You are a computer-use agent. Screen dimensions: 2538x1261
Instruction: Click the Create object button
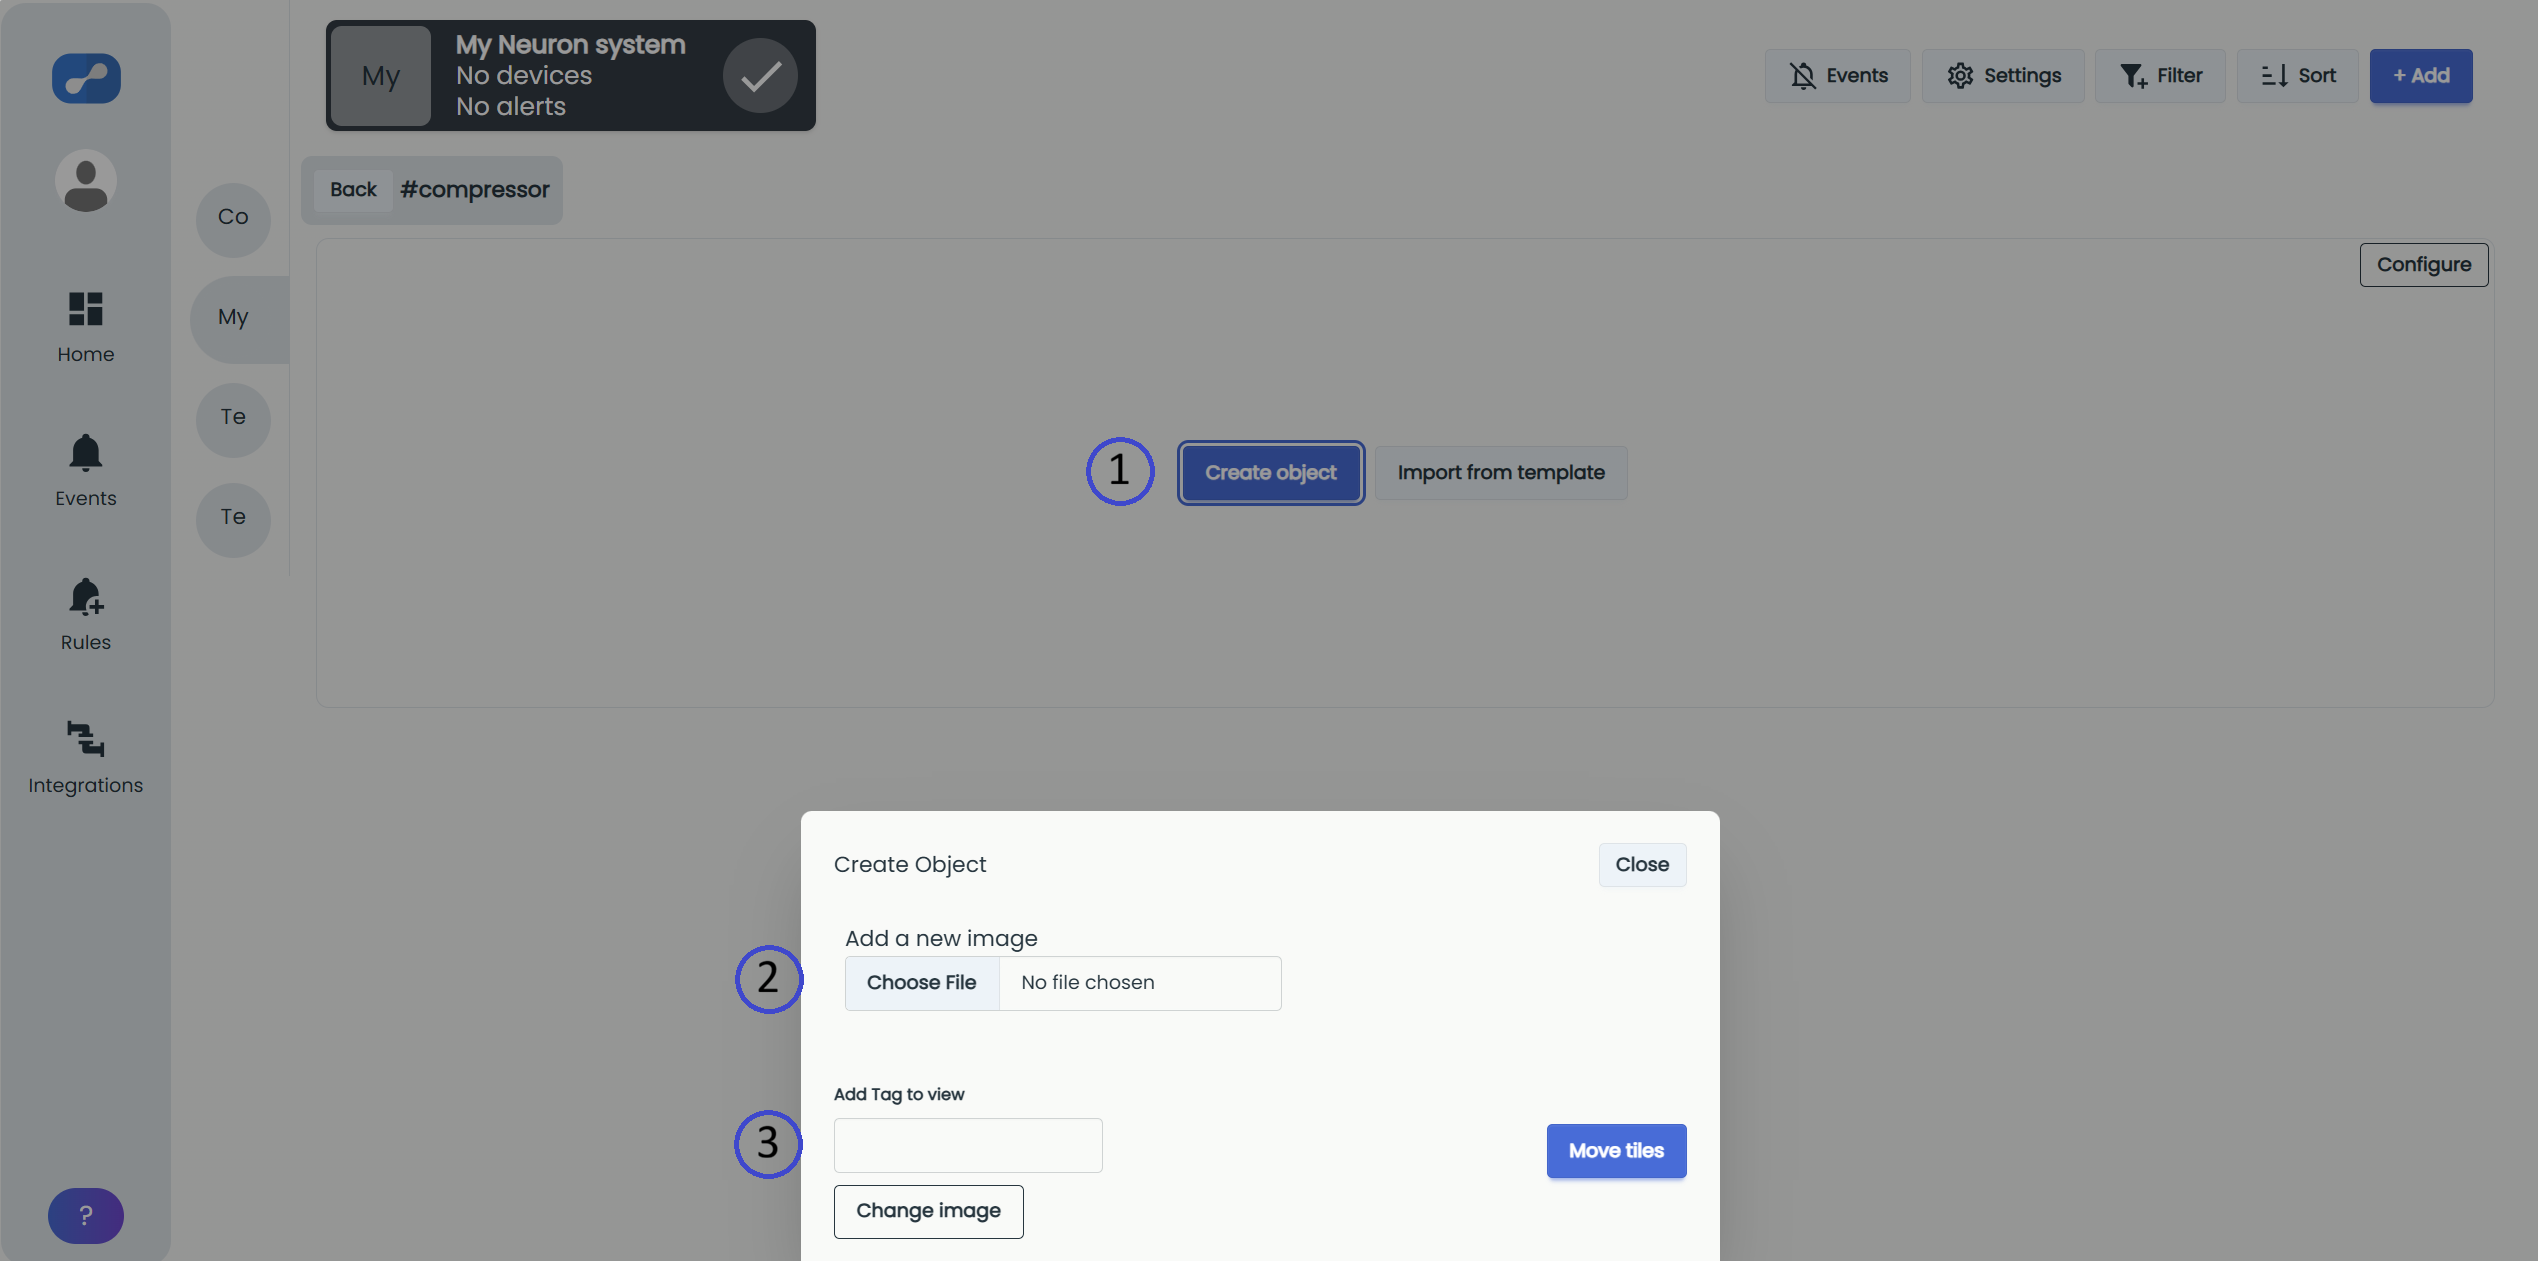1270,473
